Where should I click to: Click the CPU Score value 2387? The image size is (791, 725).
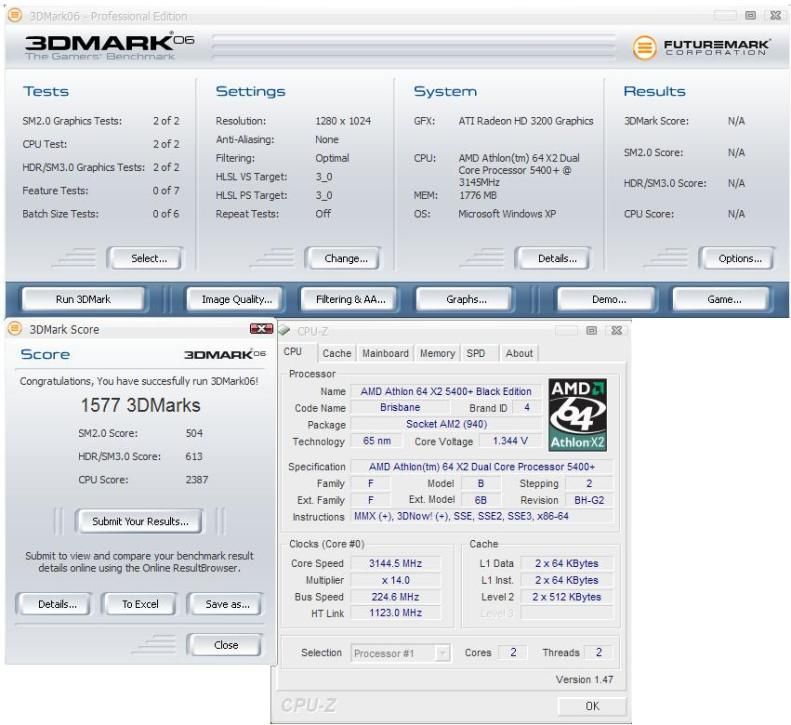(197, 479)
